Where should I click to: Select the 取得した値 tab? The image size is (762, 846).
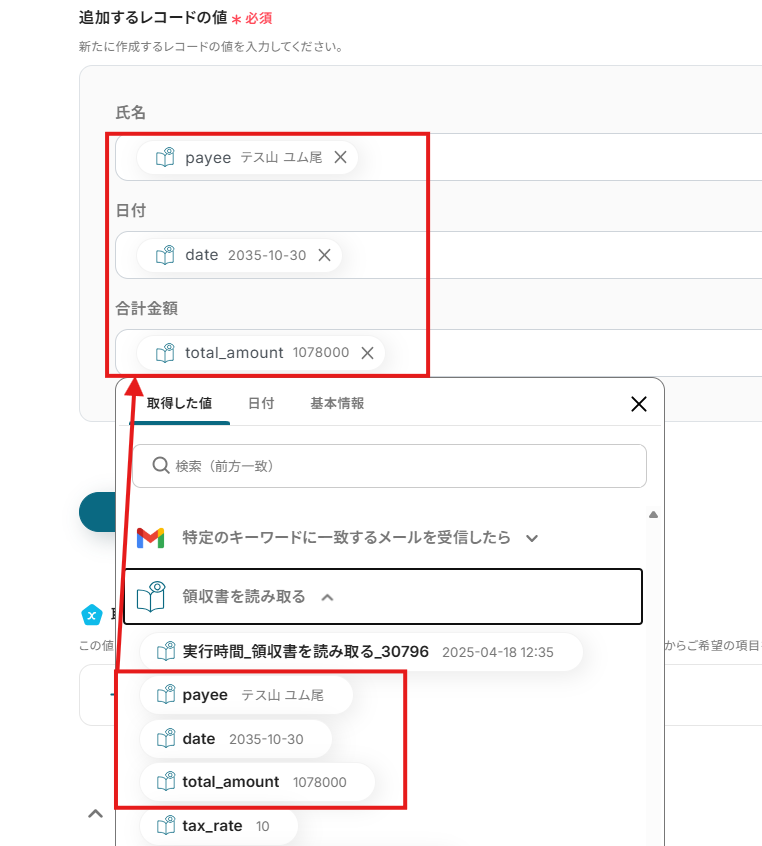tap(179, 404)
